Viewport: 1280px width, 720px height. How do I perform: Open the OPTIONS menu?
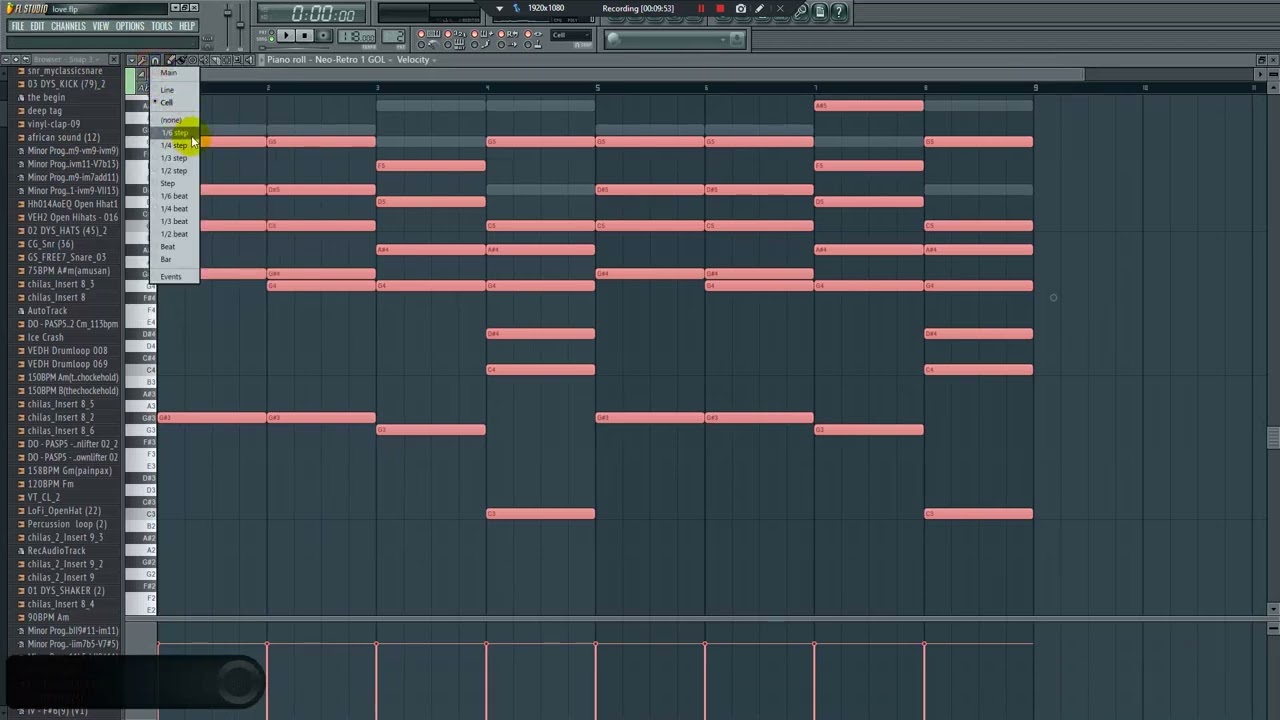[130, 26]
